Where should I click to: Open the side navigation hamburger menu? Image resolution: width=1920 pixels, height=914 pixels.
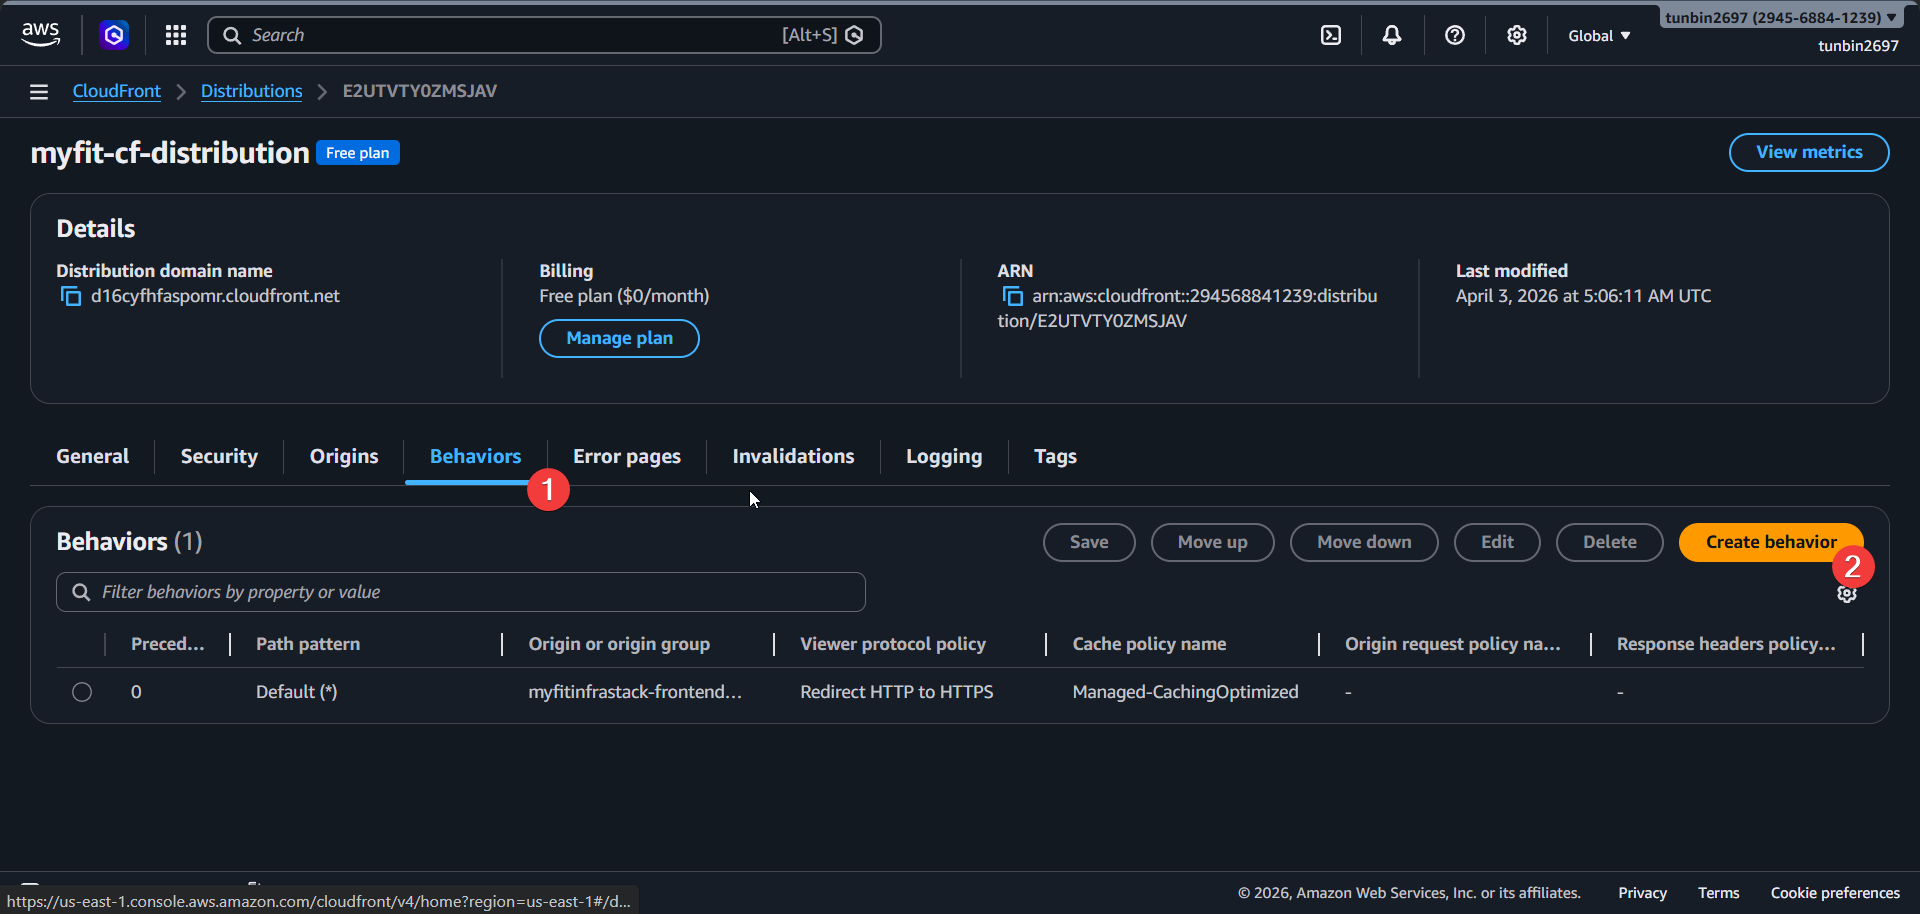38,91
